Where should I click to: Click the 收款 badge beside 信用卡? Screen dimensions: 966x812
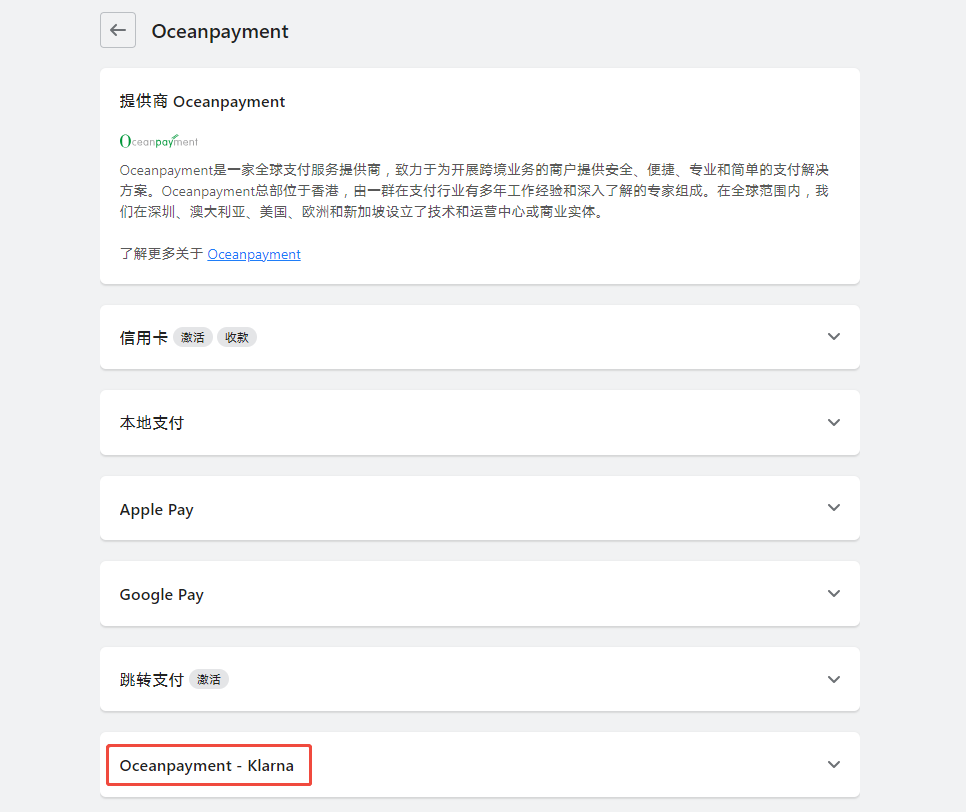[x=237, y=338]
